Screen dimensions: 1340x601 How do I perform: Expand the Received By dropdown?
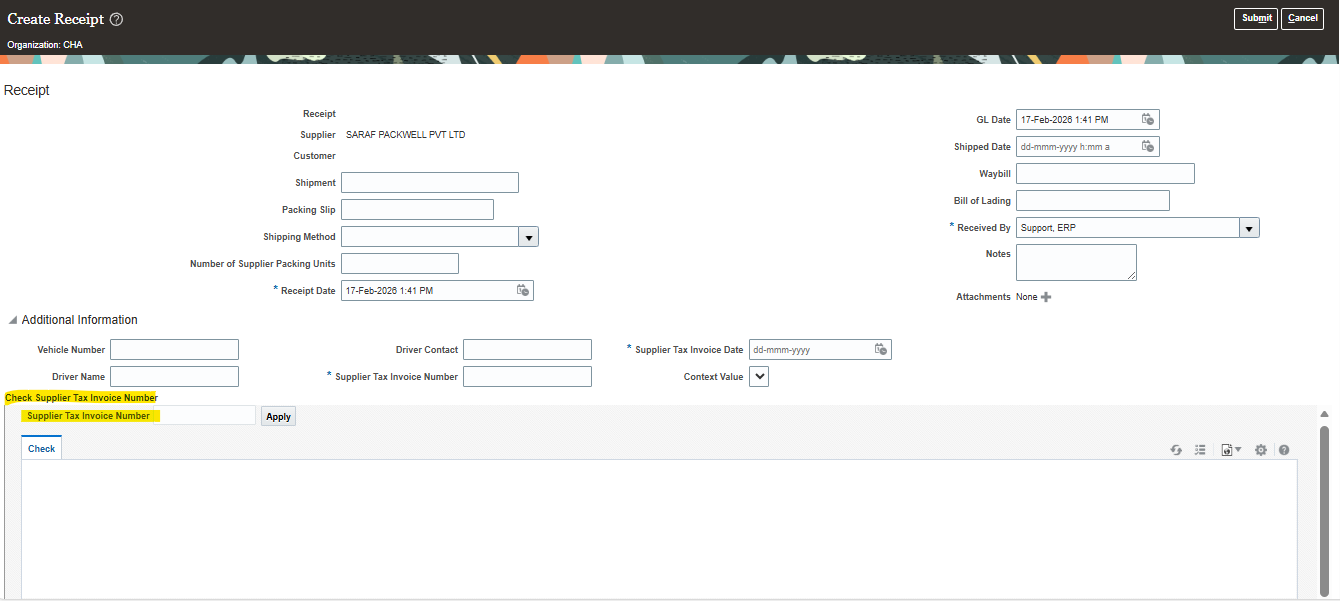click(1249, 228)
